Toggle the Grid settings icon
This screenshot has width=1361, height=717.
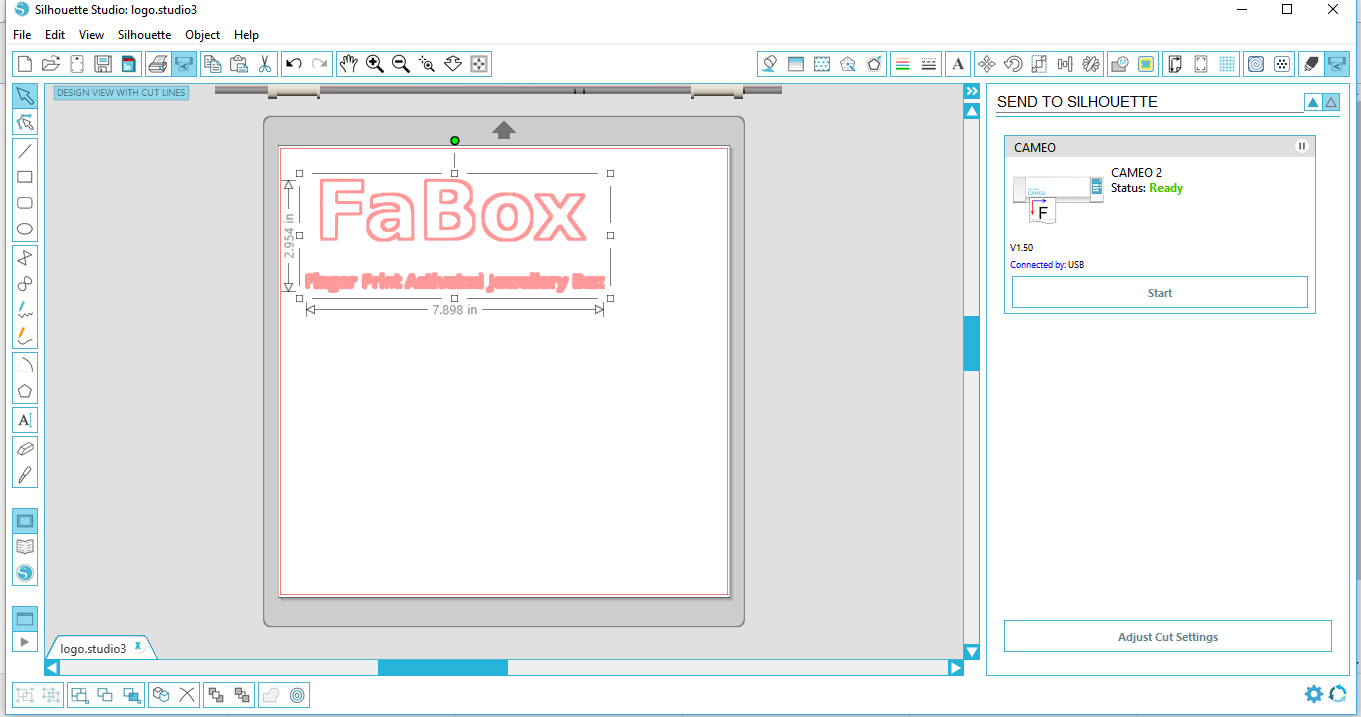pos(1227,64)
